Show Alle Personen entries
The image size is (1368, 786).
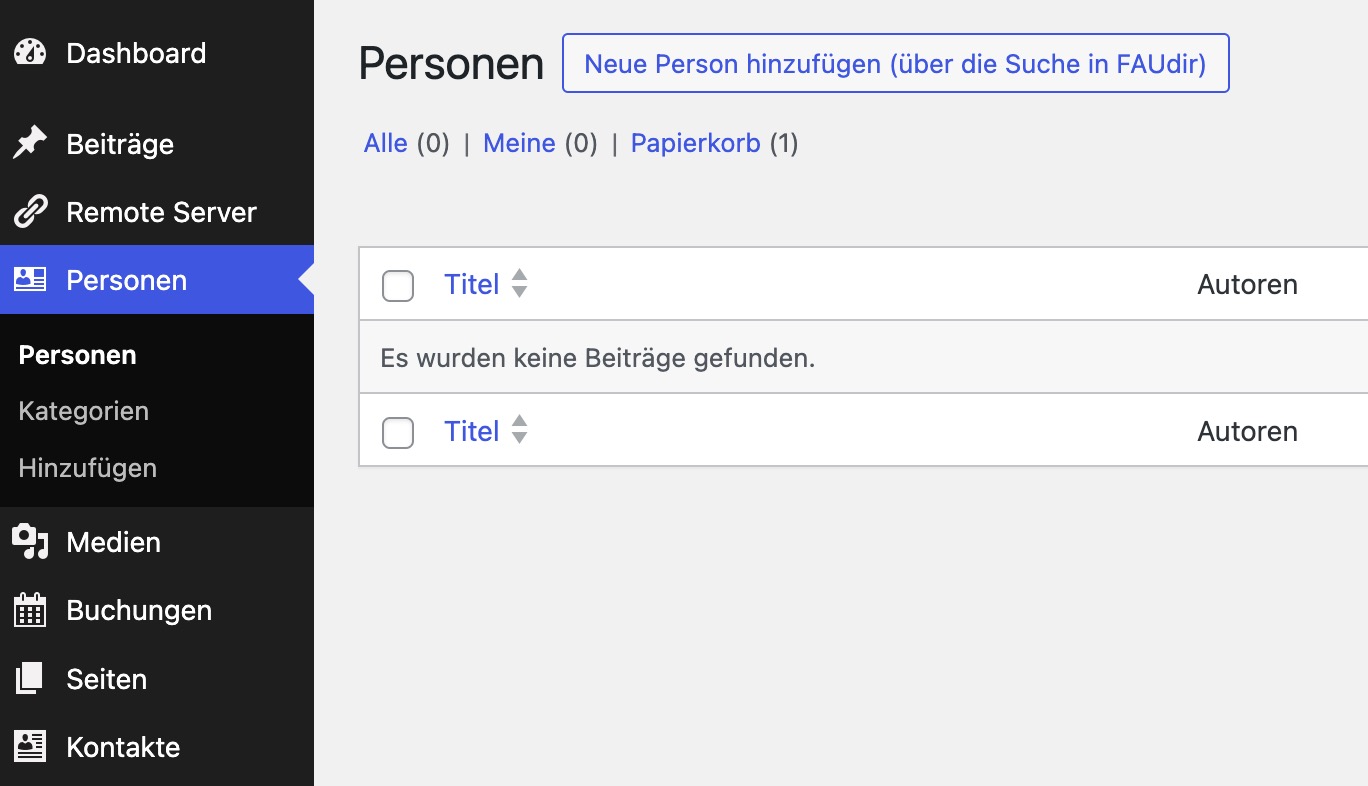(385, 143)
